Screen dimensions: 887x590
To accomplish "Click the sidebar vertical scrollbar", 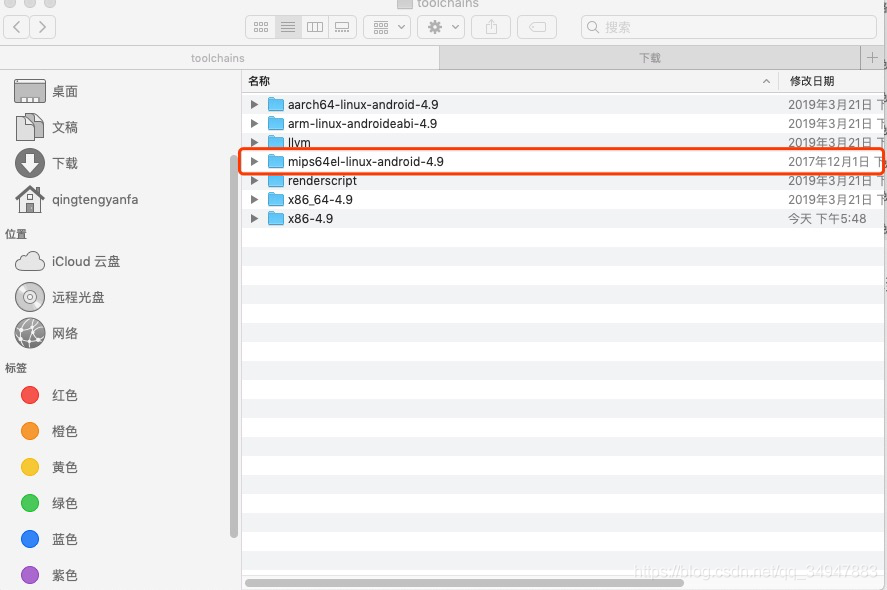I will click(234, 346).
